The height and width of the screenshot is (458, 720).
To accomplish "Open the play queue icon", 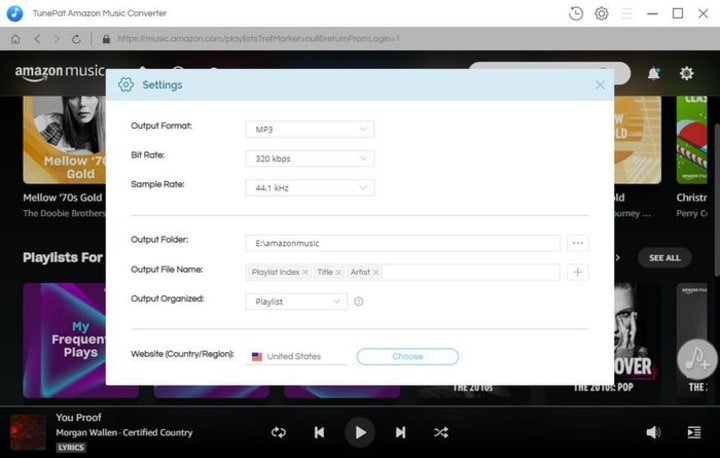I will (x=694, y=432).
